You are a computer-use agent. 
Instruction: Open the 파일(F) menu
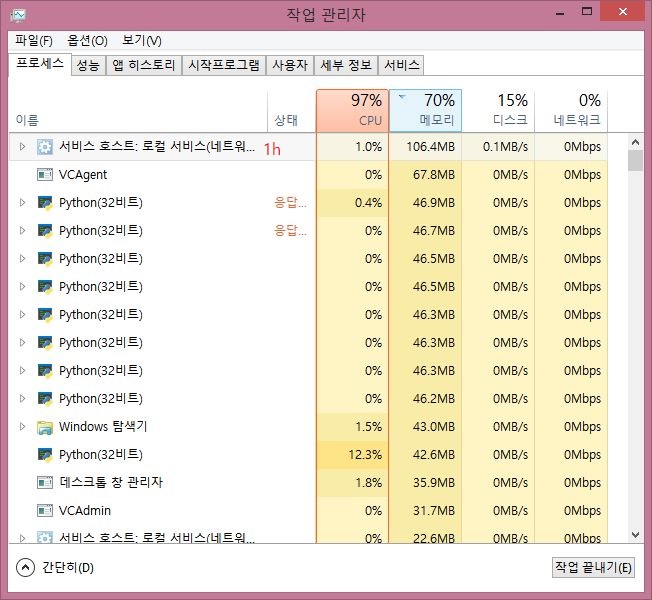(x=34, y=40)
